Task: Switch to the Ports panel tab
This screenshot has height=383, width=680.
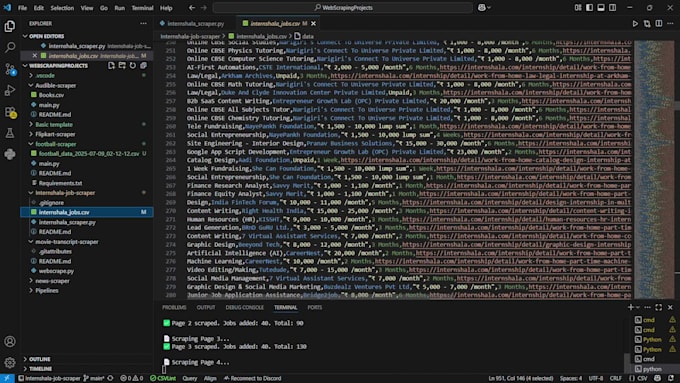Action: (315, 307)
